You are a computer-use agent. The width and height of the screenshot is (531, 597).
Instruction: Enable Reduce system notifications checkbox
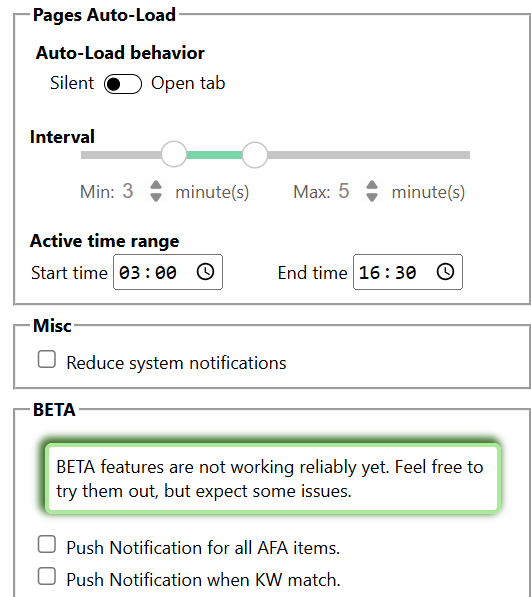(x=47, y=359)
